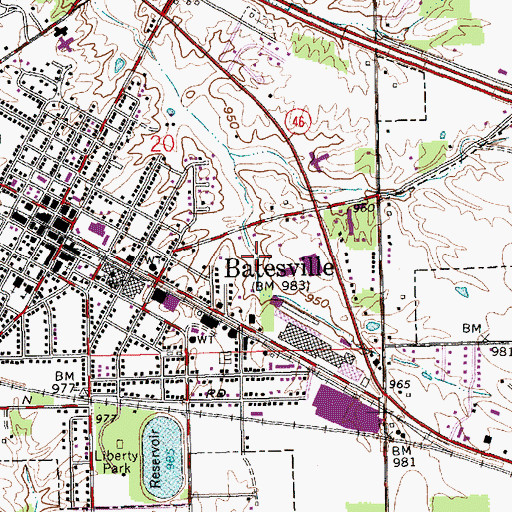Viewport: 512px width, 512px height.
Task: Click the 950 contour label below BM 983
Action: point(317,300)
